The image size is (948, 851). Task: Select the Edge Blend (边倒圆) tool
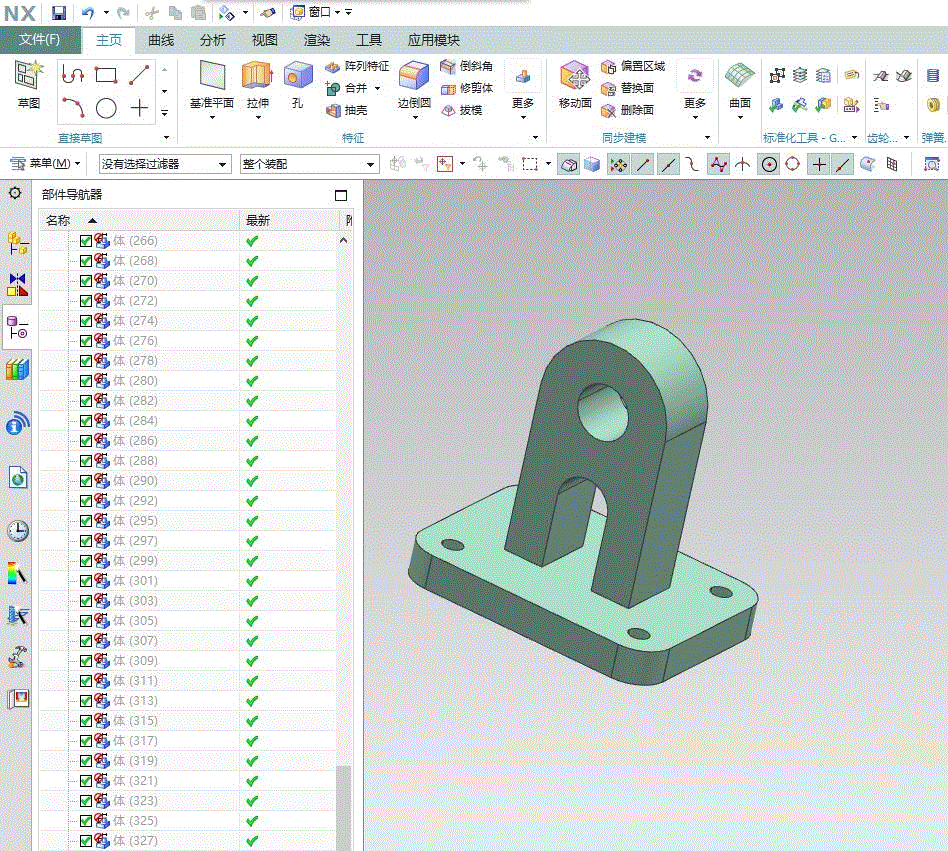[414, 77]
